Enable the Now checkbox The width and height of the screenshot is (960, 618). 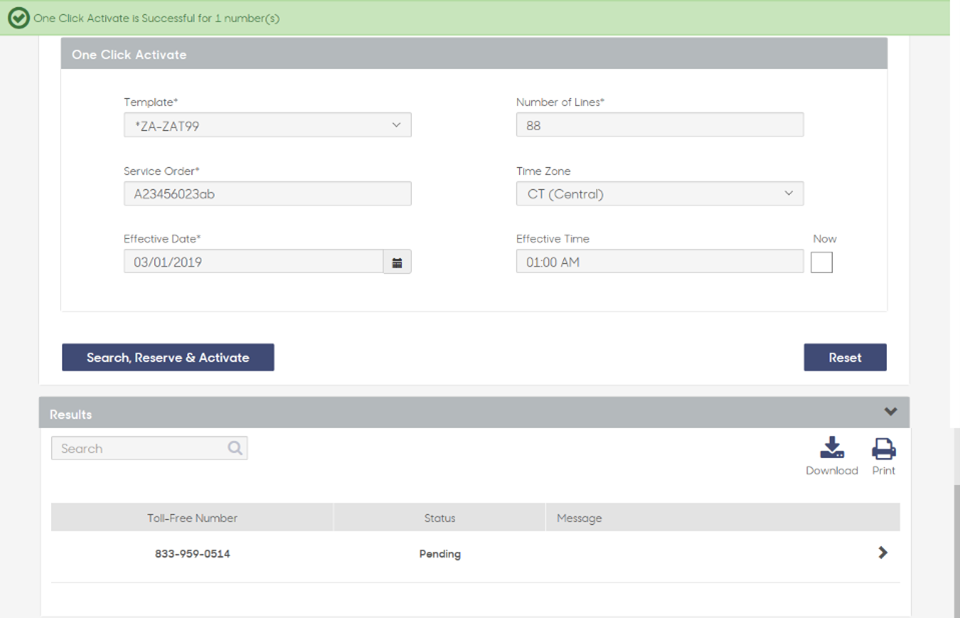(x=822, y=263)
